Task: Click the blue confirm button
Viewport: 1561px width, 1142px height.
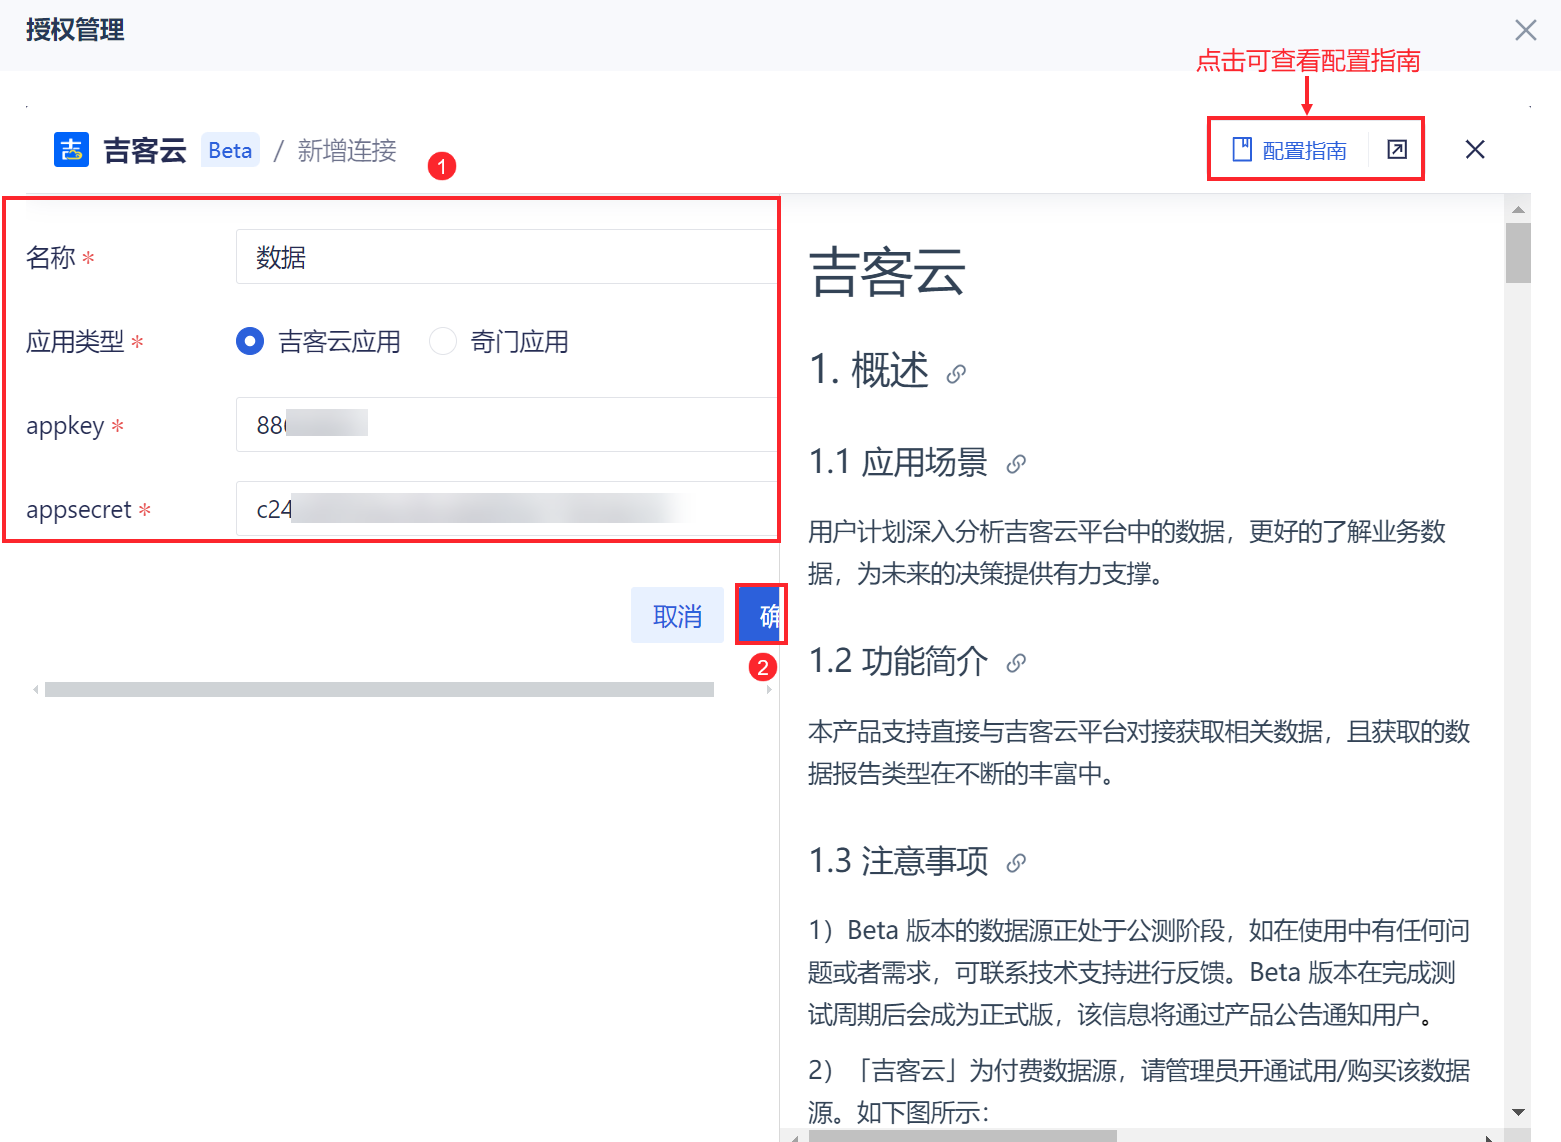Action: 762,615
